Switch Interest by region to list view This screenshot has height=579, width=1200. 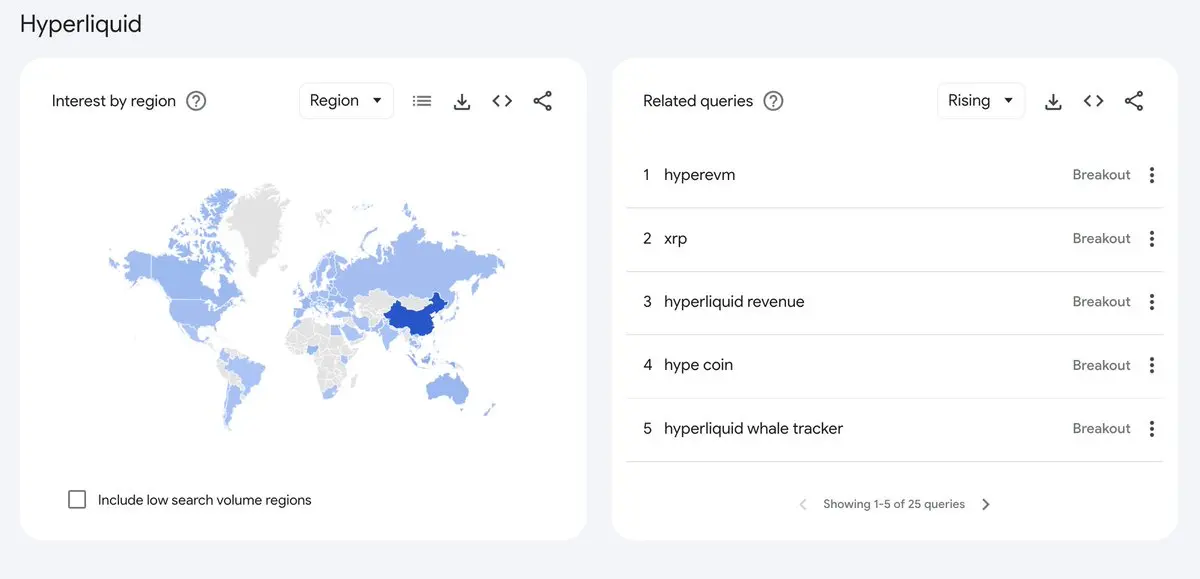(422, 101)
